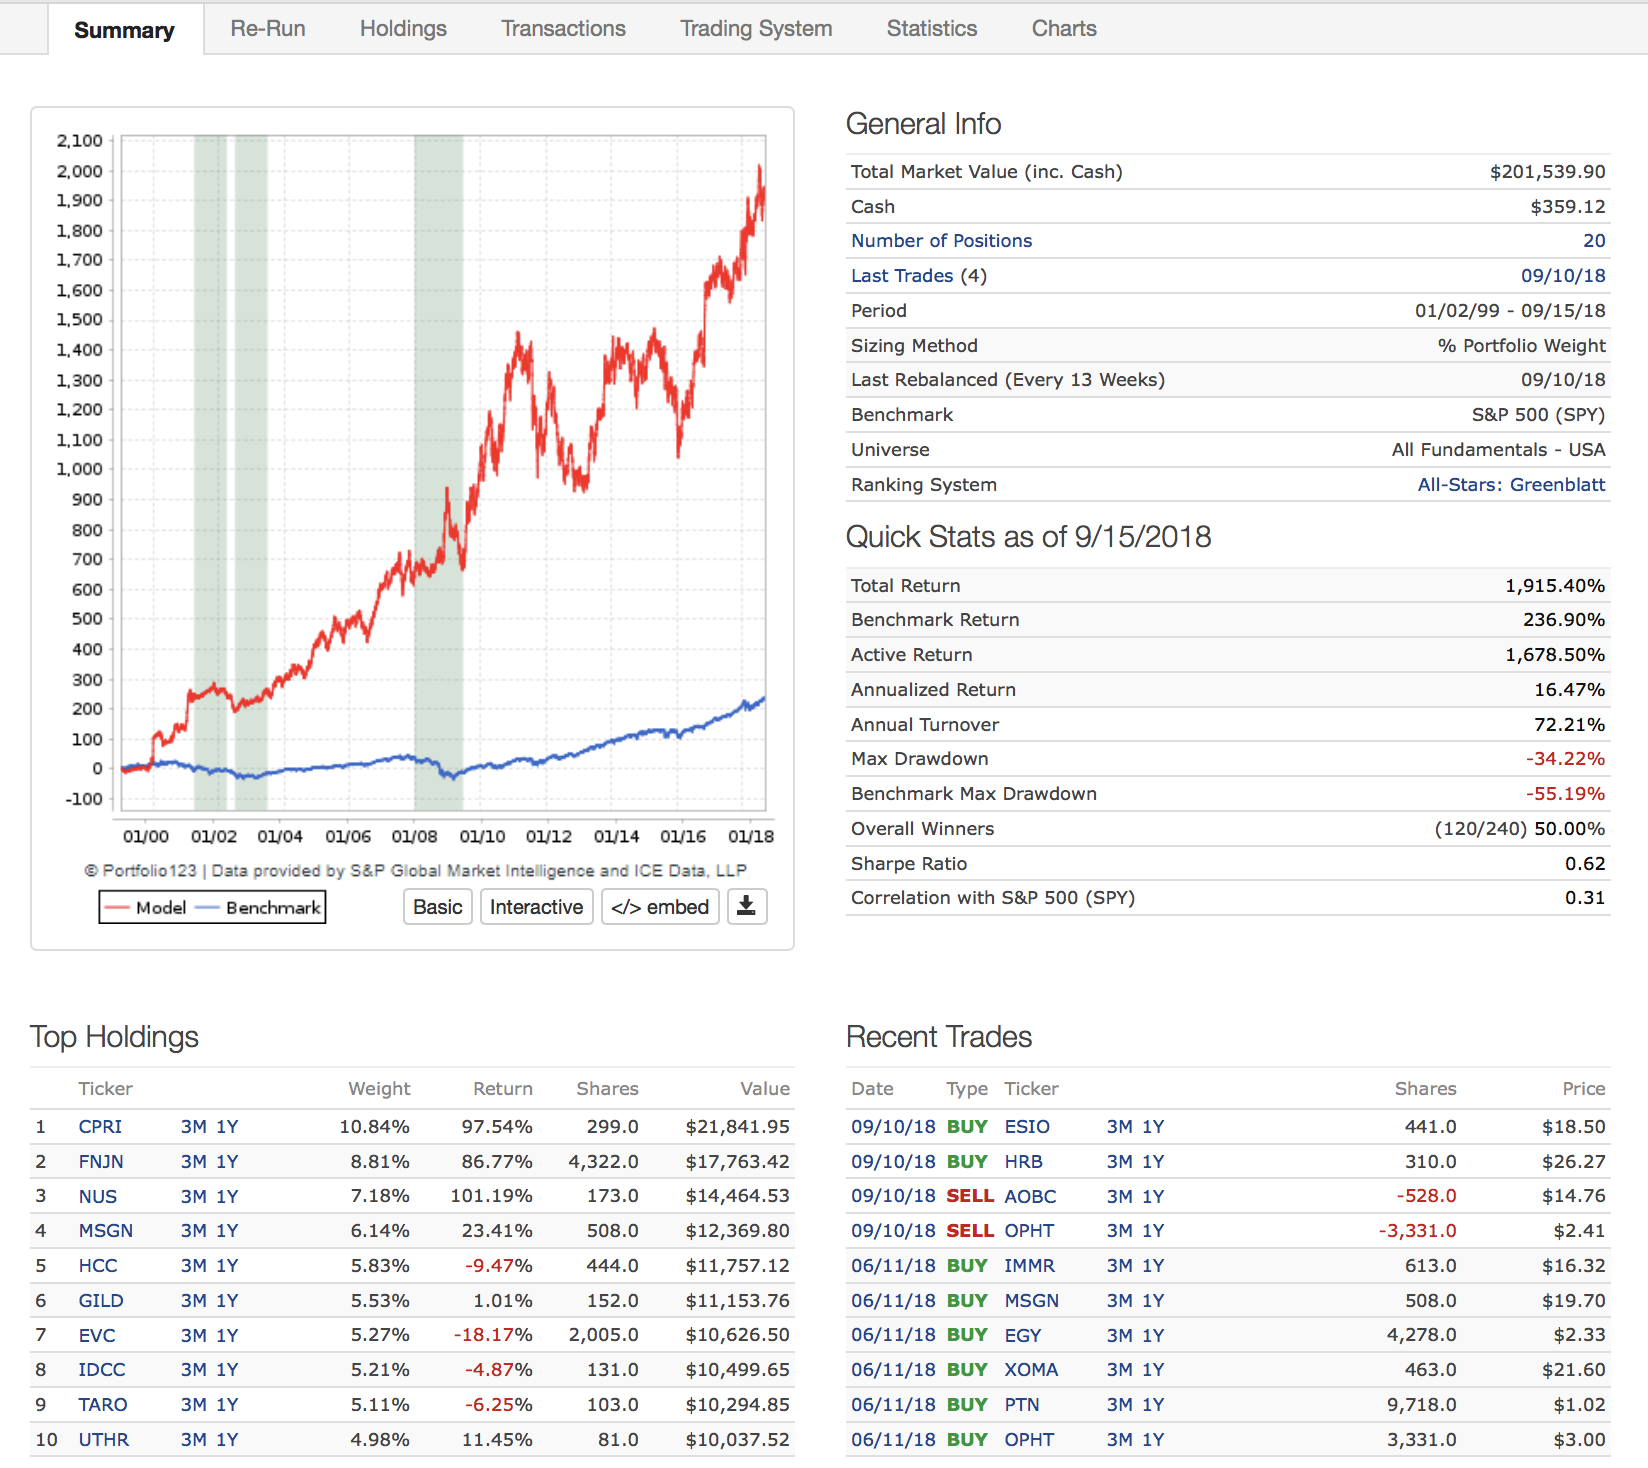Open the Last Trades link
The height and width of the screenshot is (1468, 1648).
(x=902, y=276)
